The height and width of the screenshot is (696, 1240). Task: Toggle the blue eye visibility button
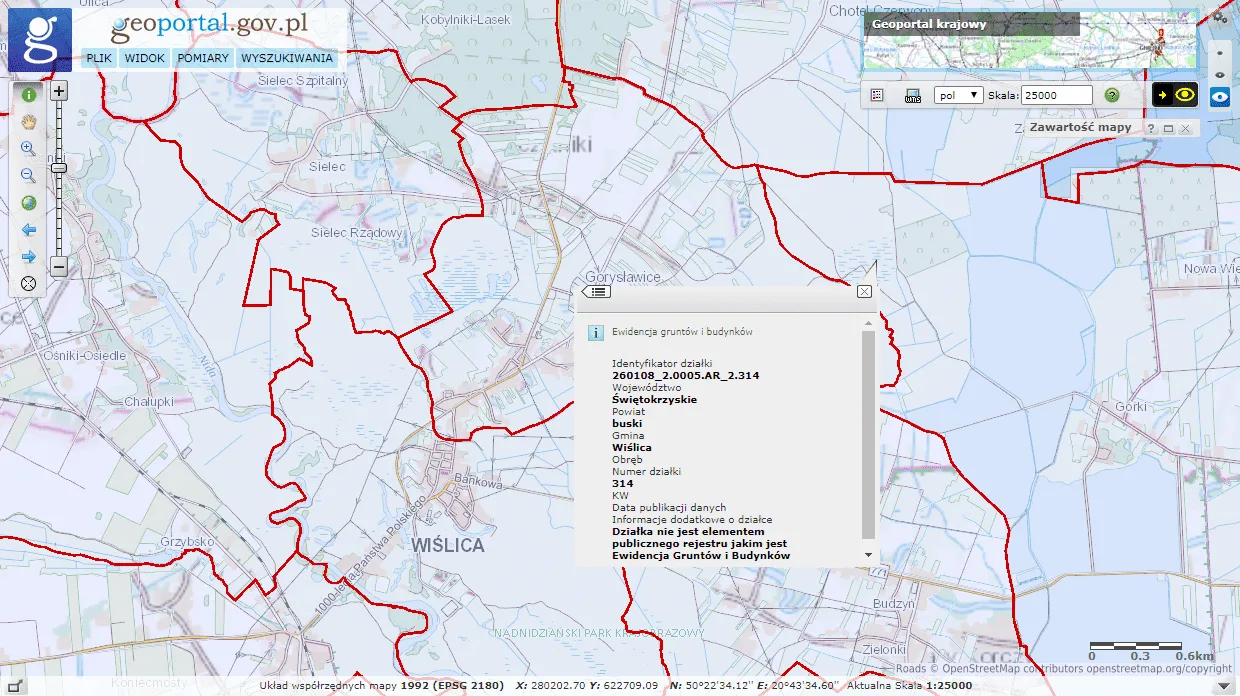click(x=1219, y=97)
